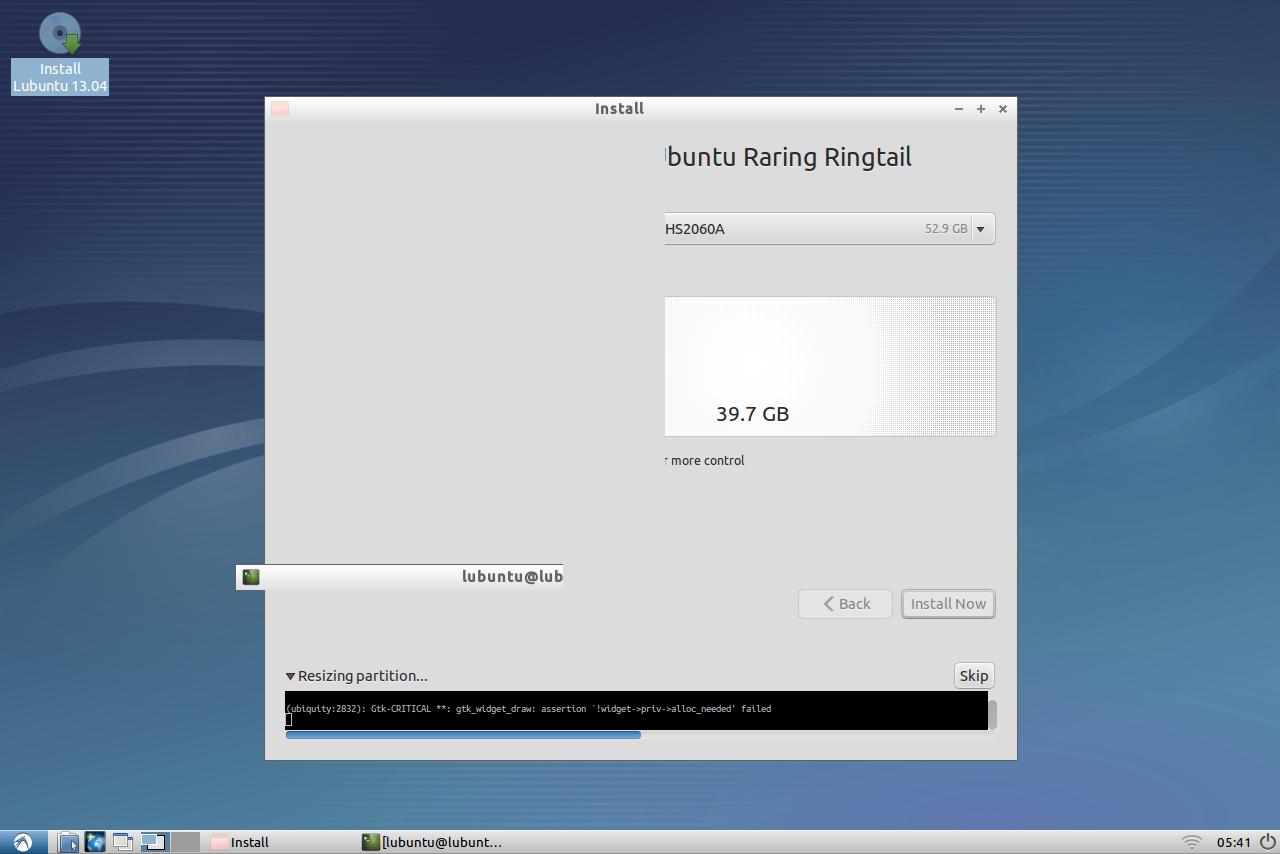This screenshot has width=1280, height=854.
Task: Click the power/logout icon in the panel
Action: (x=1267, y=842)
